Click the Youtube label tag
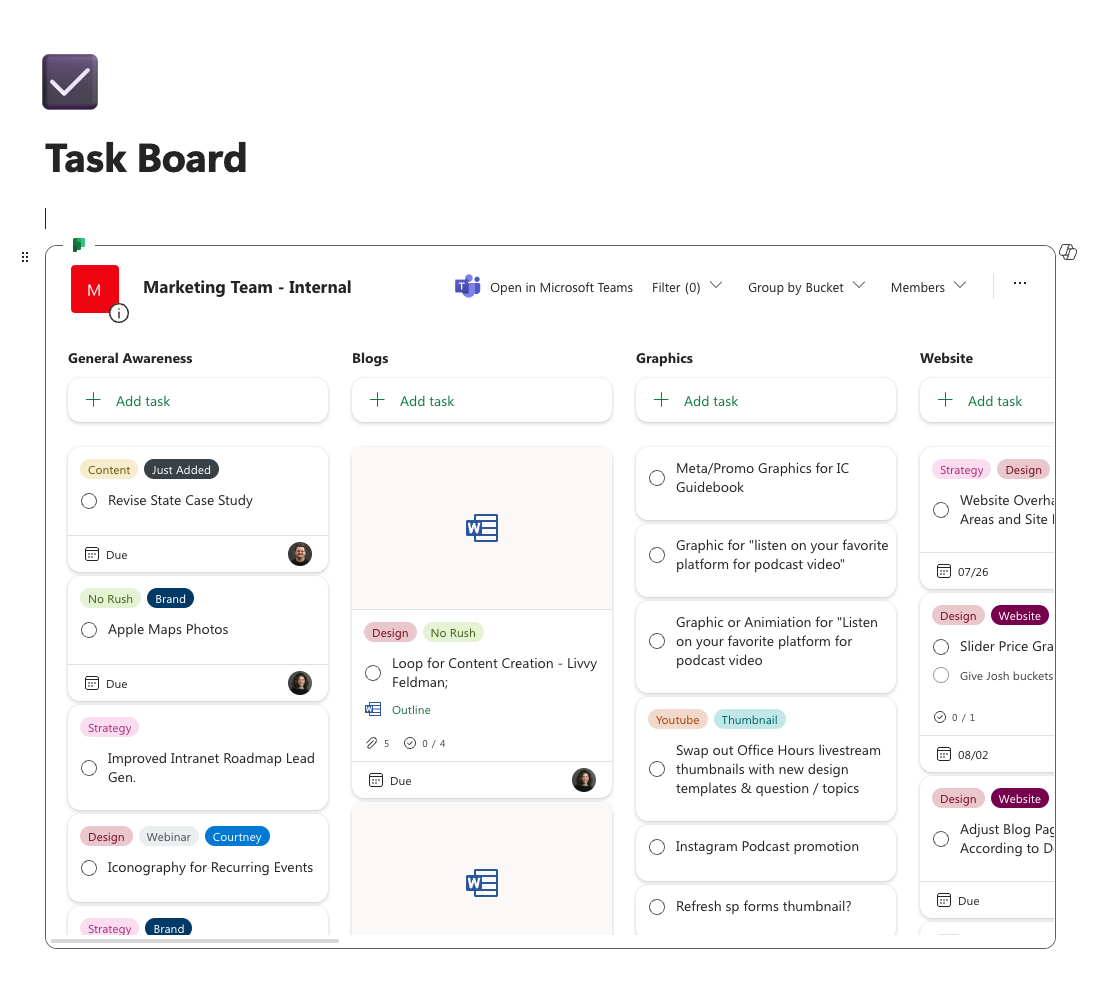Screen dimensions: 1109x994 pyautogui.click(x=678, y=720)
